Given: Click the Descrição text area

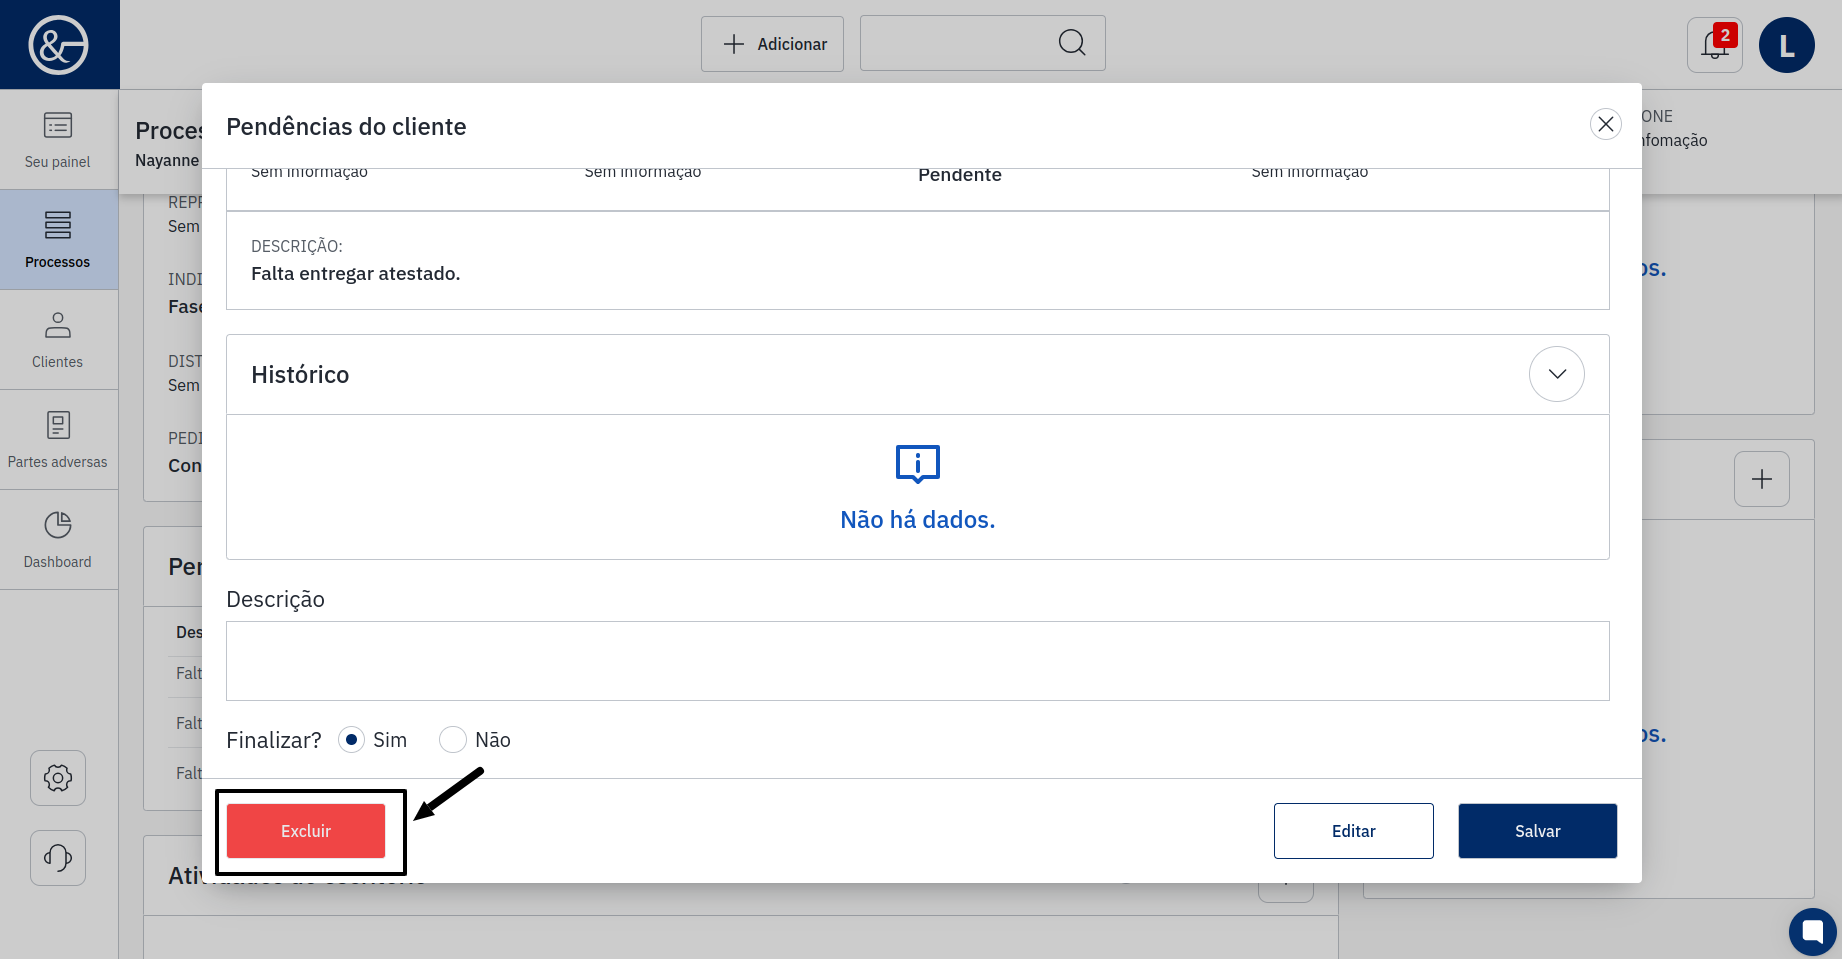Looking at the screenshot, I should tap(918, 661).
